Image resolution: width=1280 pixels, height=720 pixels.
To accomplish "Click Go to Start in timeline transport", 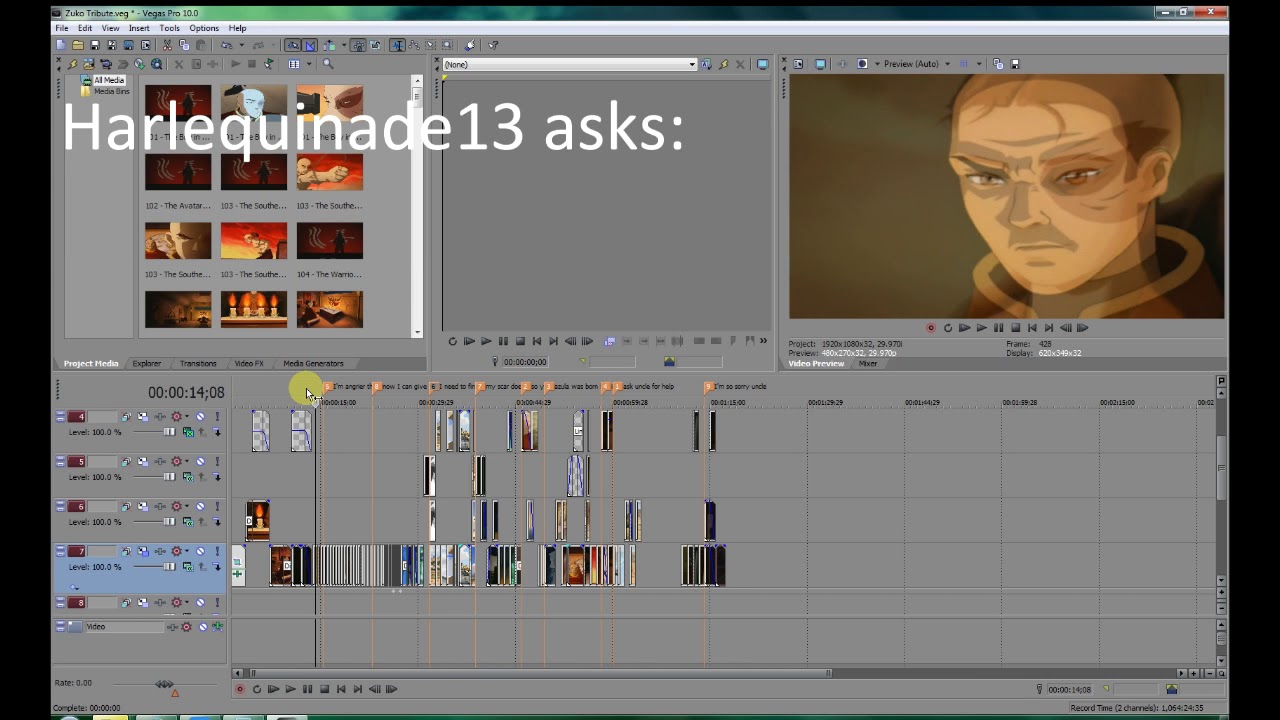I will [341, 689].
